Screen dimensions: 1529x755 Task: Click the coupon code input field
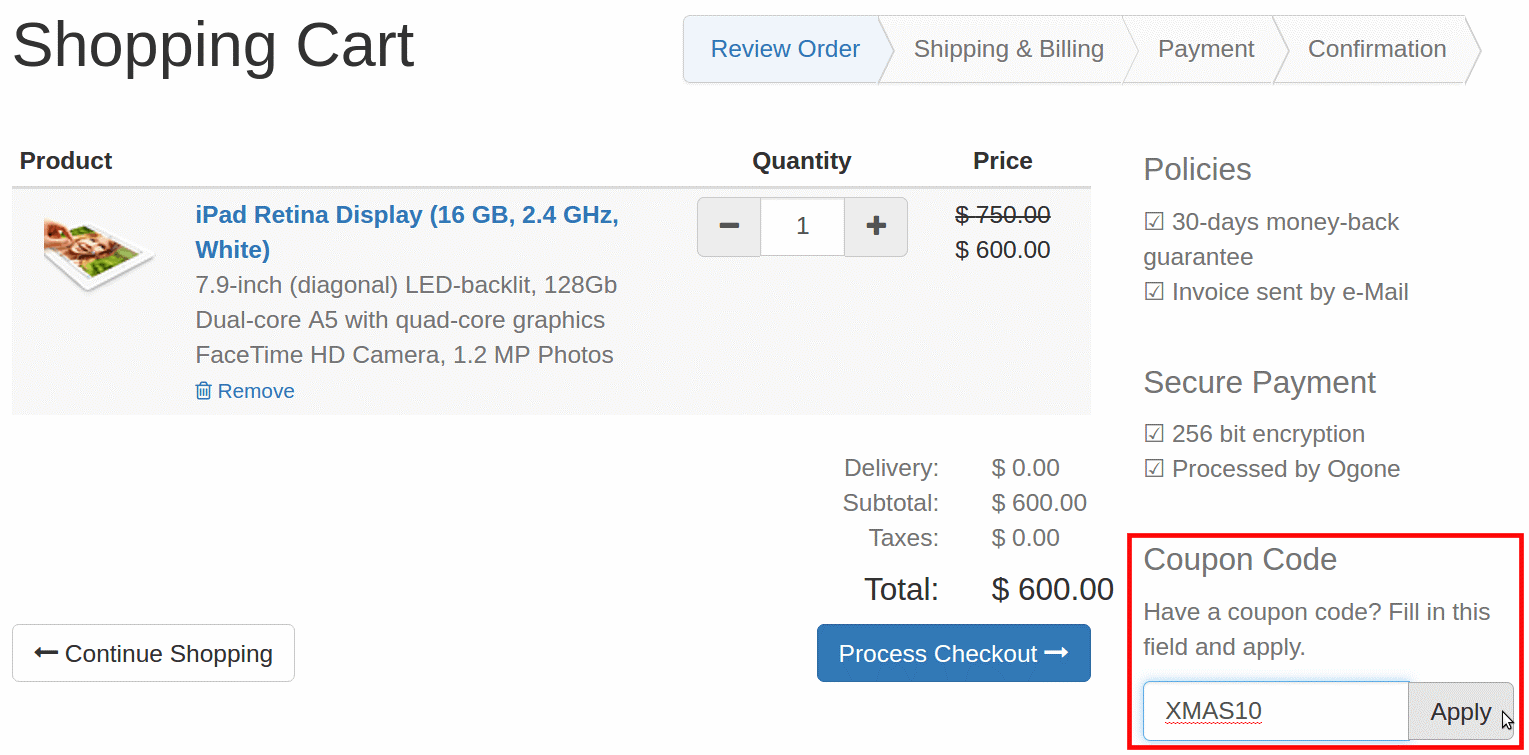coord(1275,712)
